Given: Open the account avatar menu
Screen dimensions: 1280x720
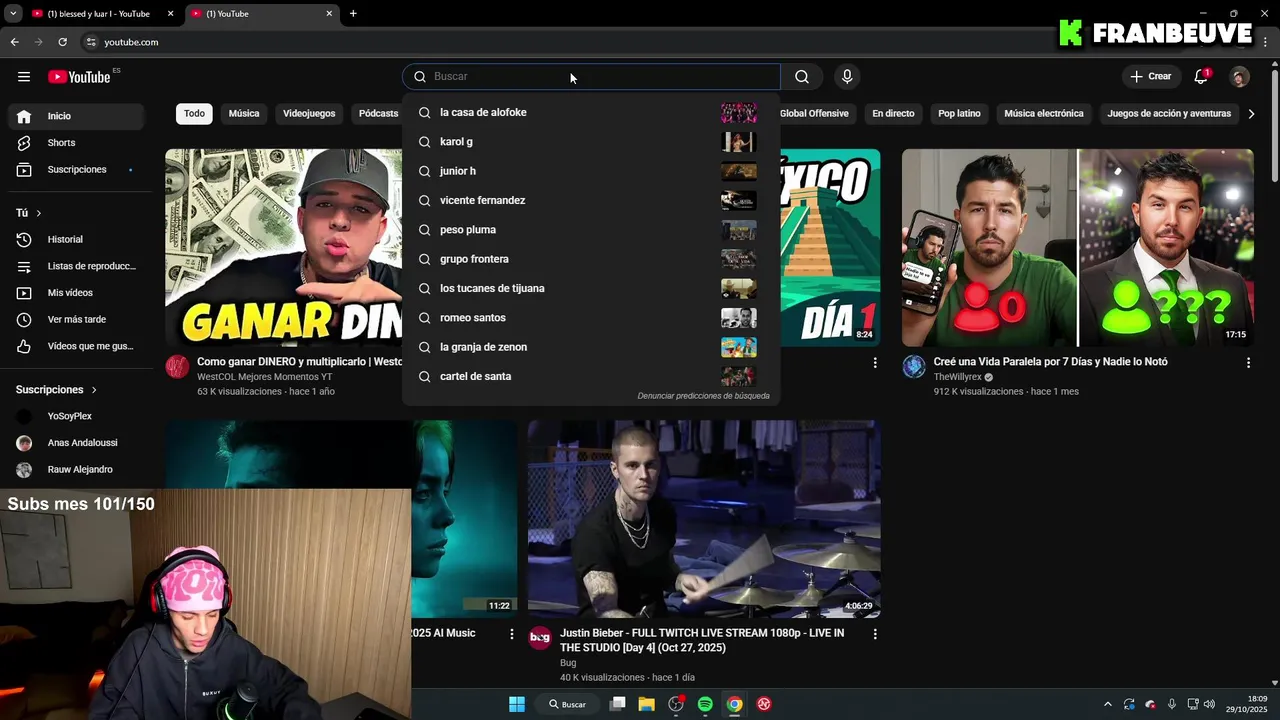Looking at the screenshot, I should click(1240, 77).
